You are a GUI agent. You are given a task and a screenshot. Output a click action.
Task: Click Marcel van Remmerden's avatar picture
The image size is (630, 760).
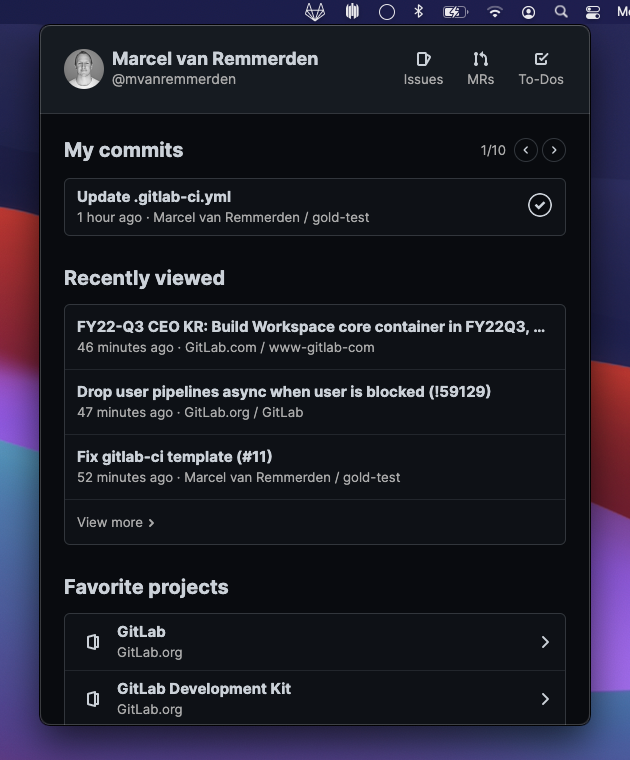pyautogui.click(x=84, y=69)
